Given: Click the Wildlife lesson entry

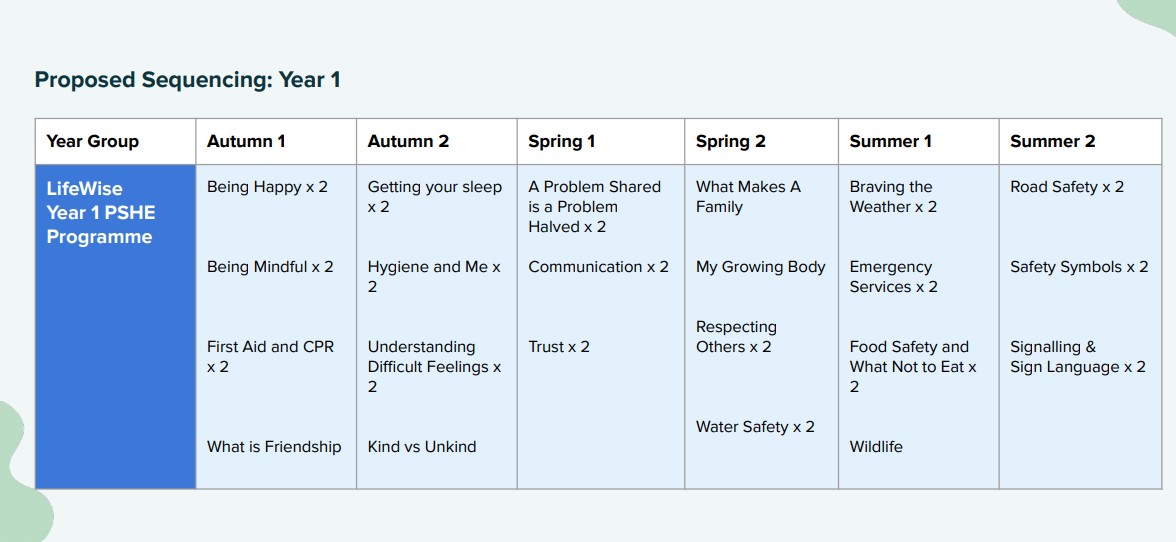Looking at the screenshot, I should click(x=875, y=447).
